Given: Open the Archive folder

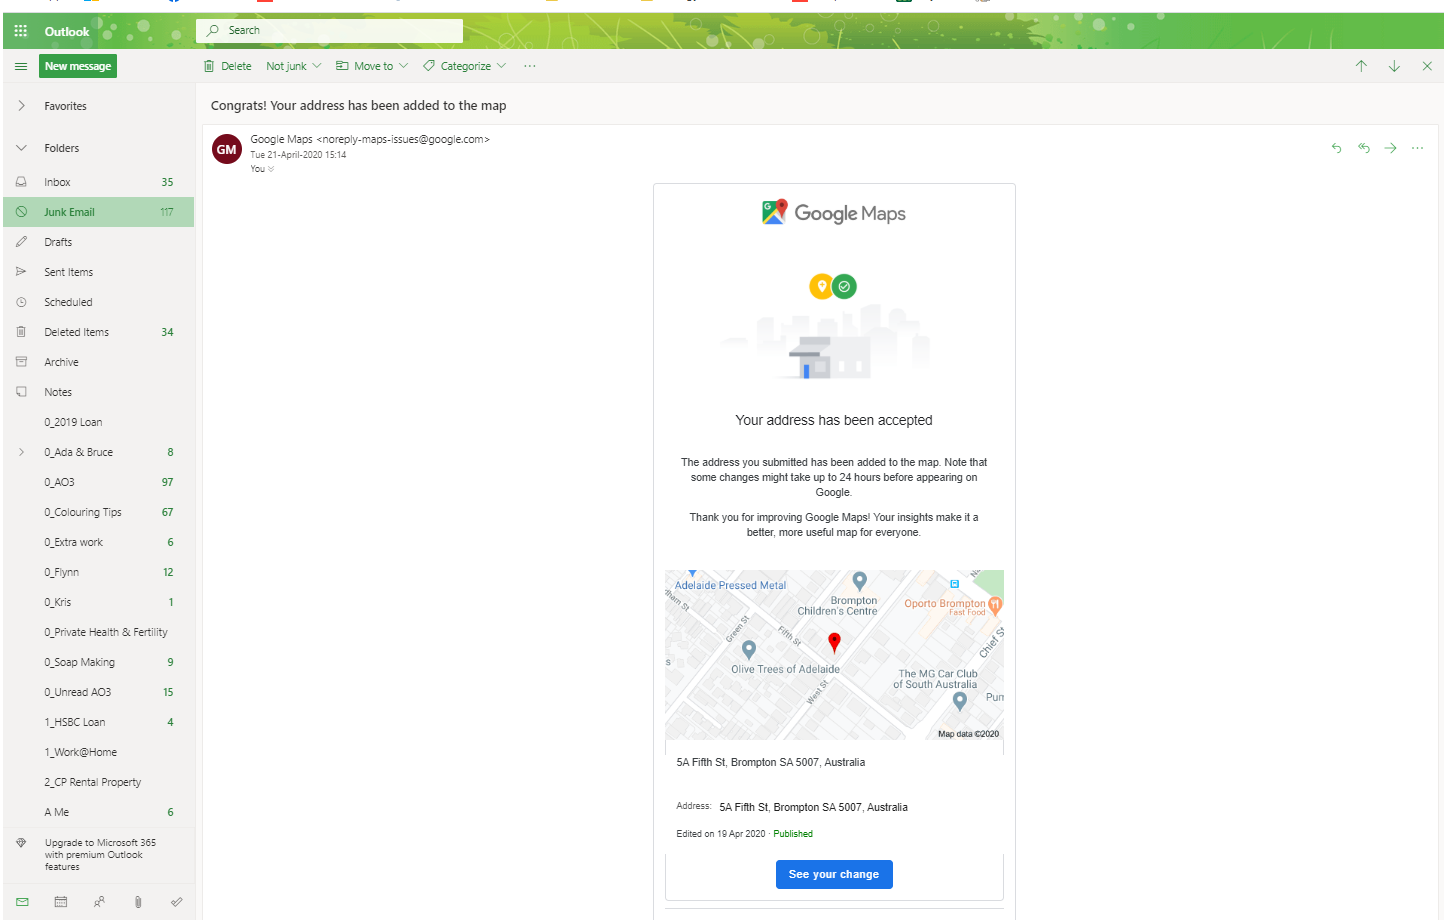Looking at the screenshot, I should pos(99,362).
